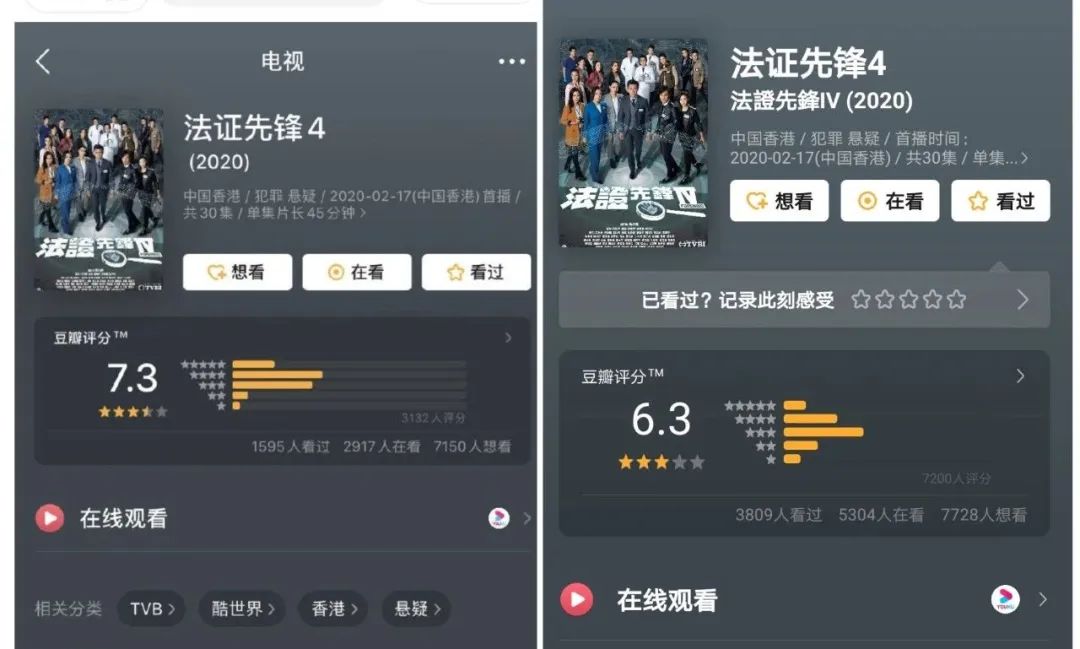Open the 悬疑 category tag
1080x649 pixels.
pos(417,609)
